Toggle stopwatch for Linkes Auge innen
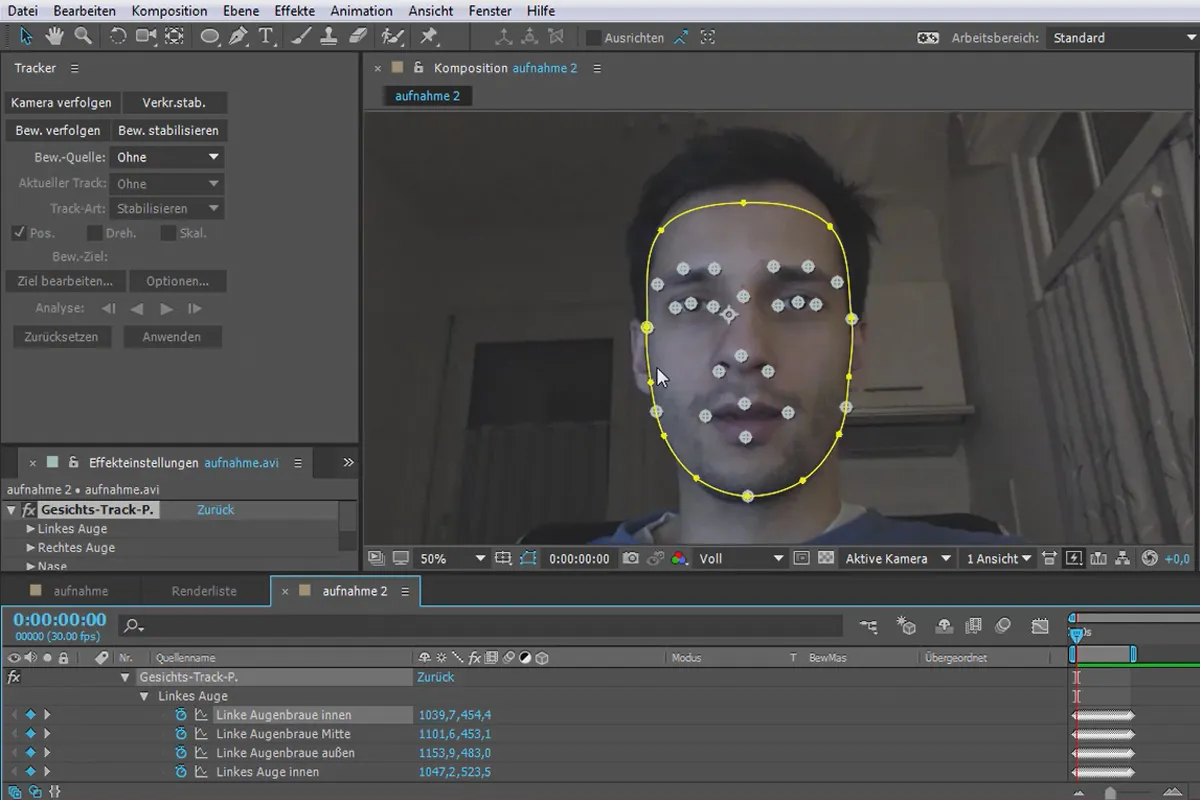 [x=181, y=772]
